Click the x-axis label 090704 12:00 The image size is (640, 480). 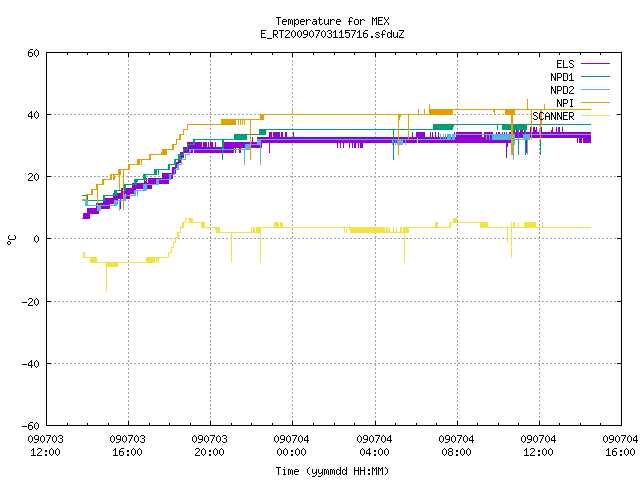point(538,446)
